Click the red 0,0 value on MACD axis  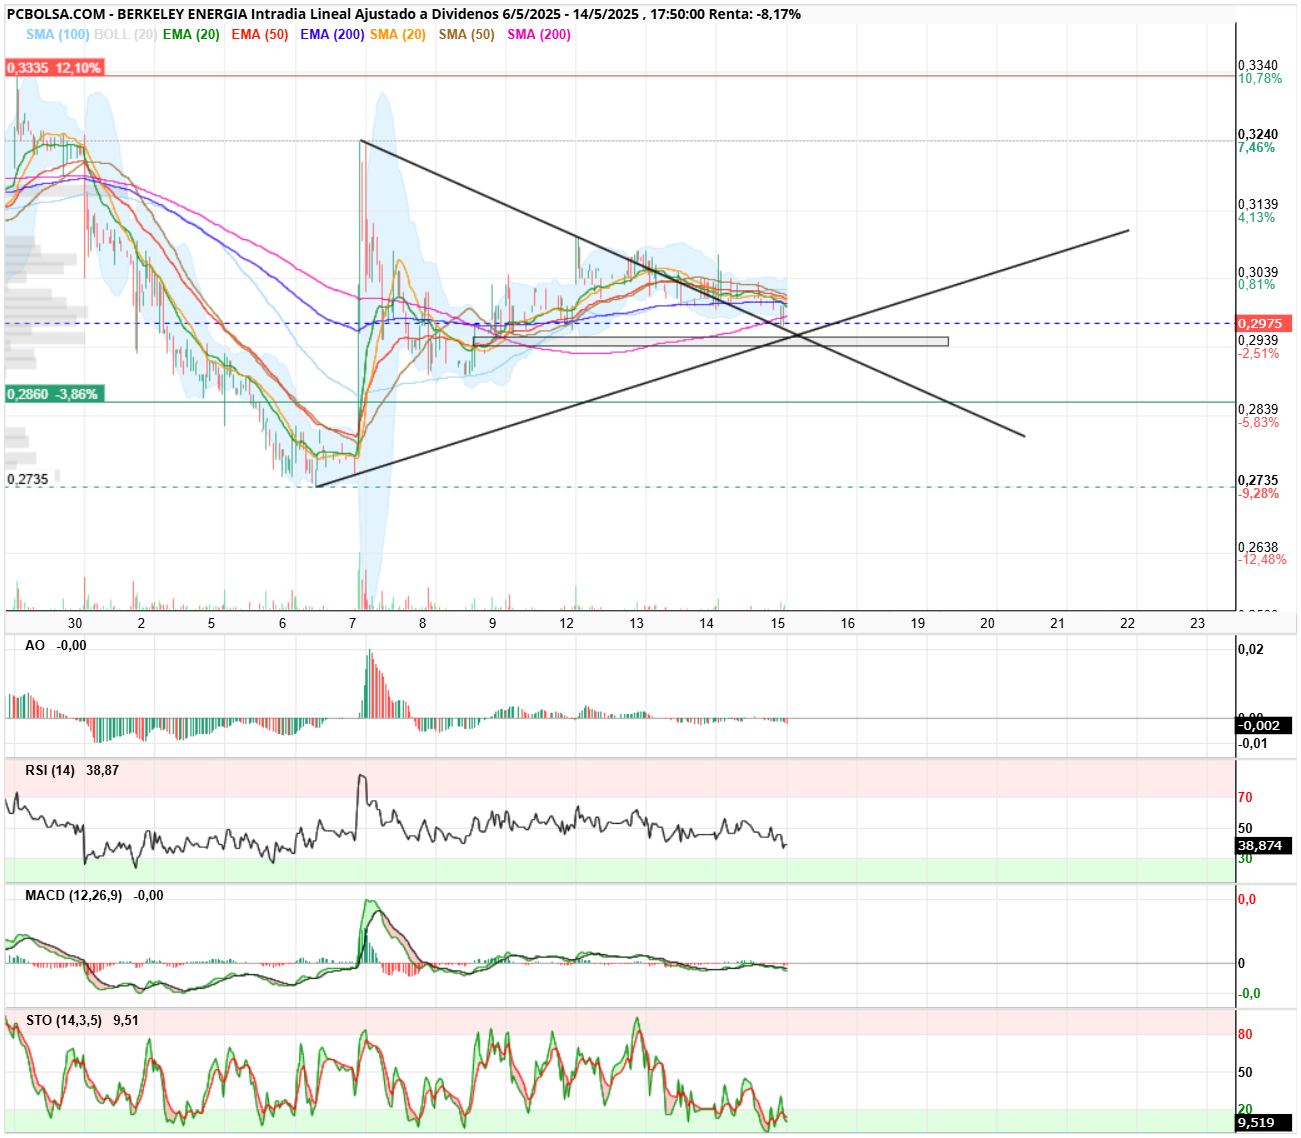1247,899
